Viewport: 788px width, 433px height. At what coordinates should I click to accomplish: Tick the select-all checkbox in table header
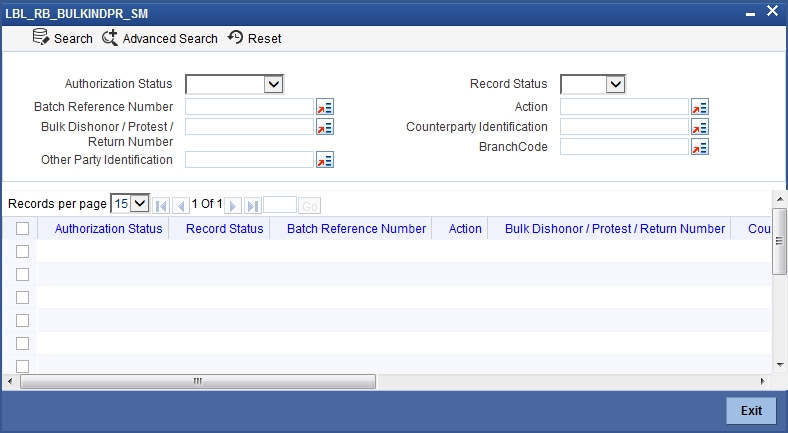22,229
